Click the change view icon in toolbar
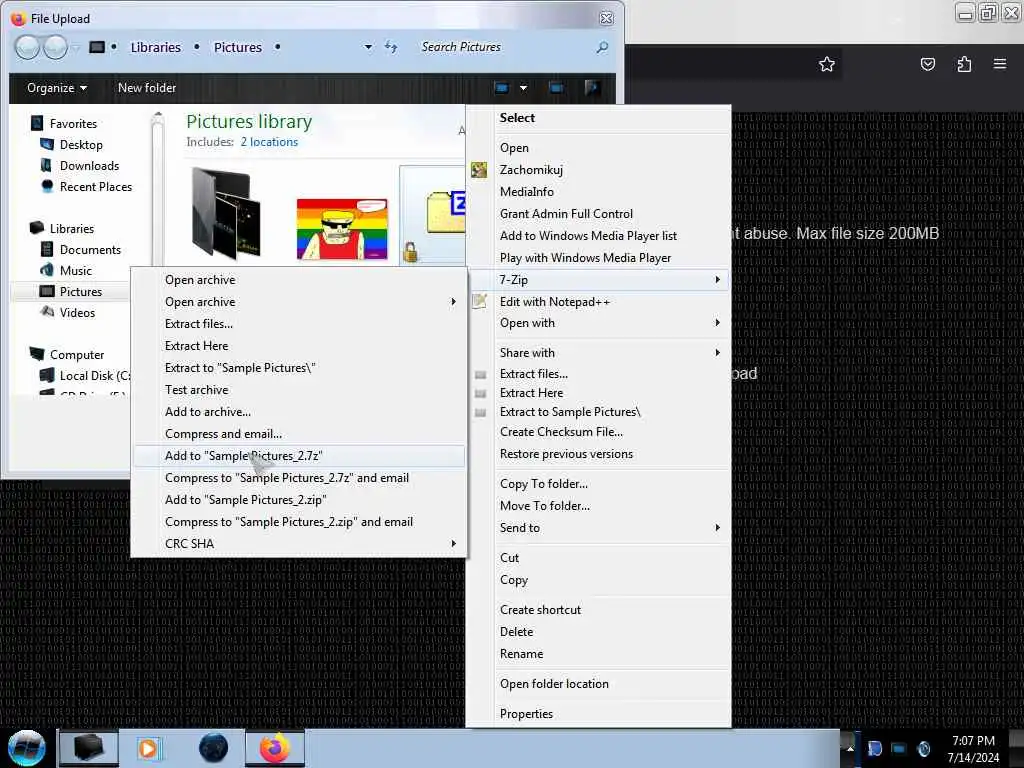Image resolution: width=1024 pixels, height=768 pixels. 502,88
